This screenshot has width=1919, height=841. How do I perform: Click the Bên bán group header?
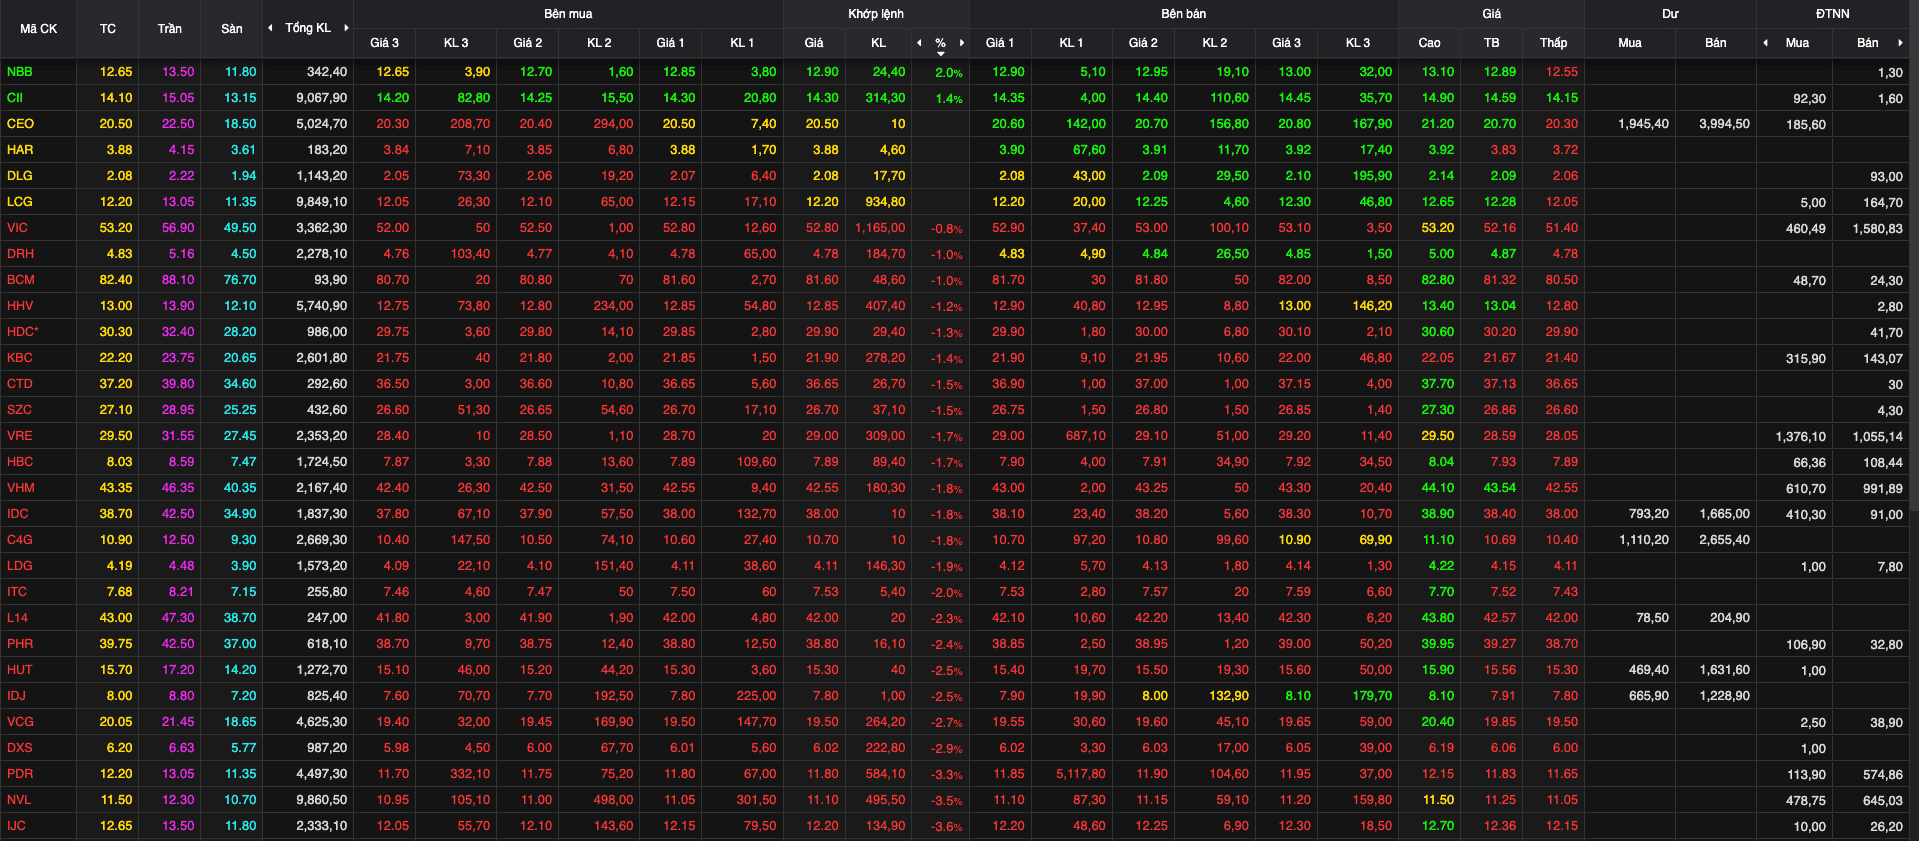[1184, 14]
